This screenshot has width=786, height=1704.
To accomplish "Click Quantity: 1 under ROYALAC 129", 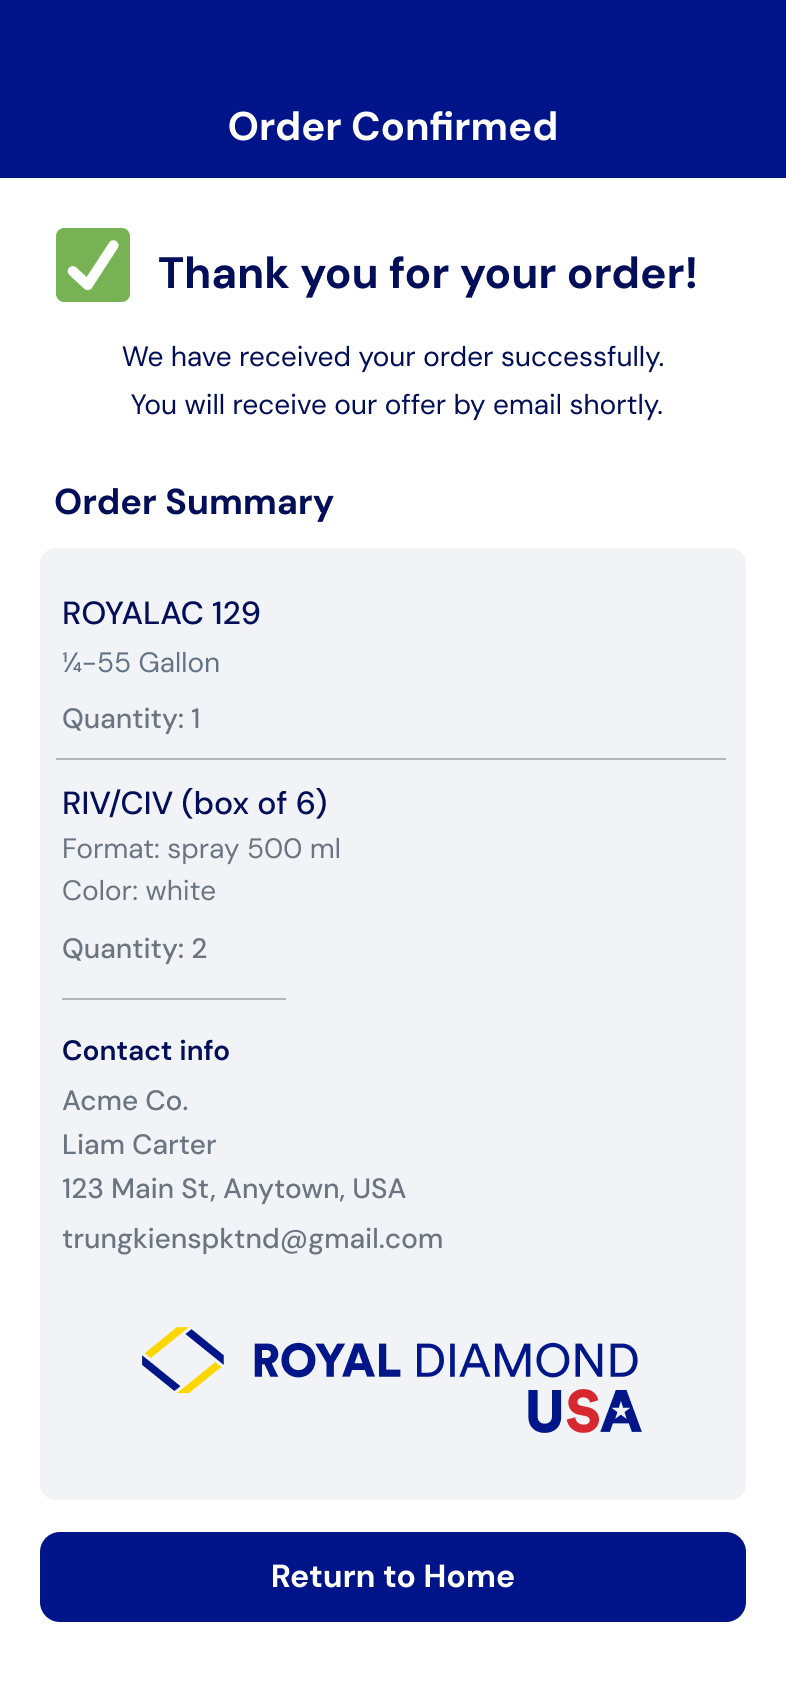I will point(131,719).
